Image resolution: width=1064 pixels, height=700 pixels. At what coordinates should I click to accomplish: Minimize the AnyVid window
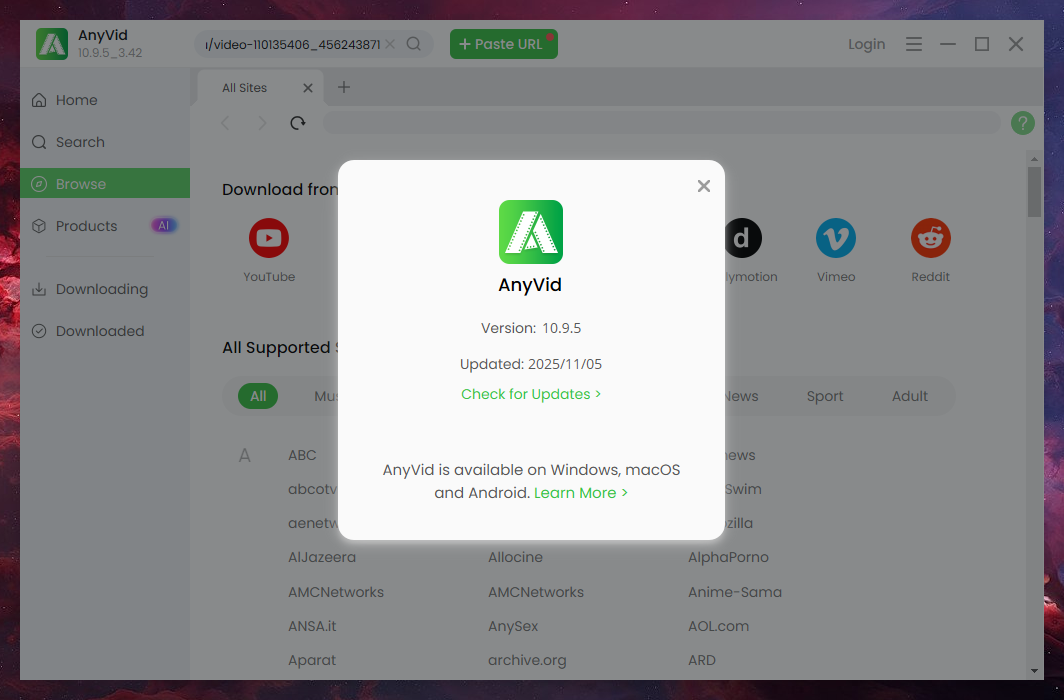point(948,44)
